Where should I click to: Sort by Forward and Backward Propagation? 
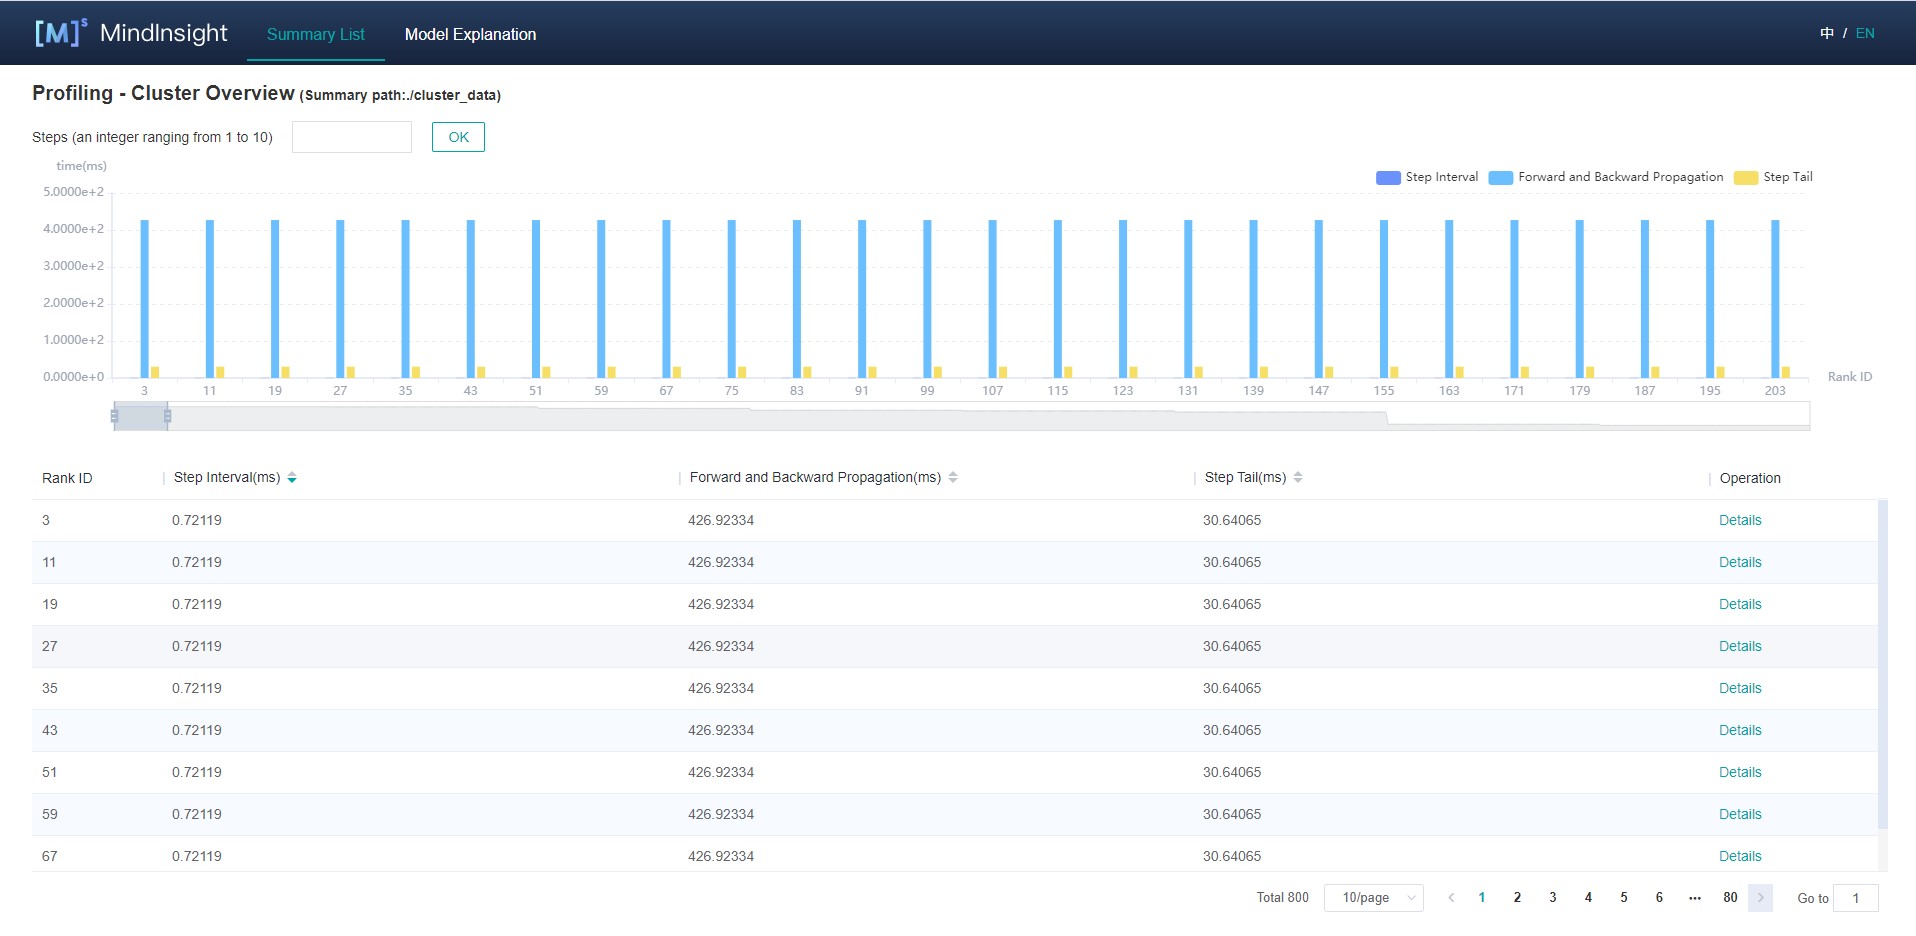point(953,478)
